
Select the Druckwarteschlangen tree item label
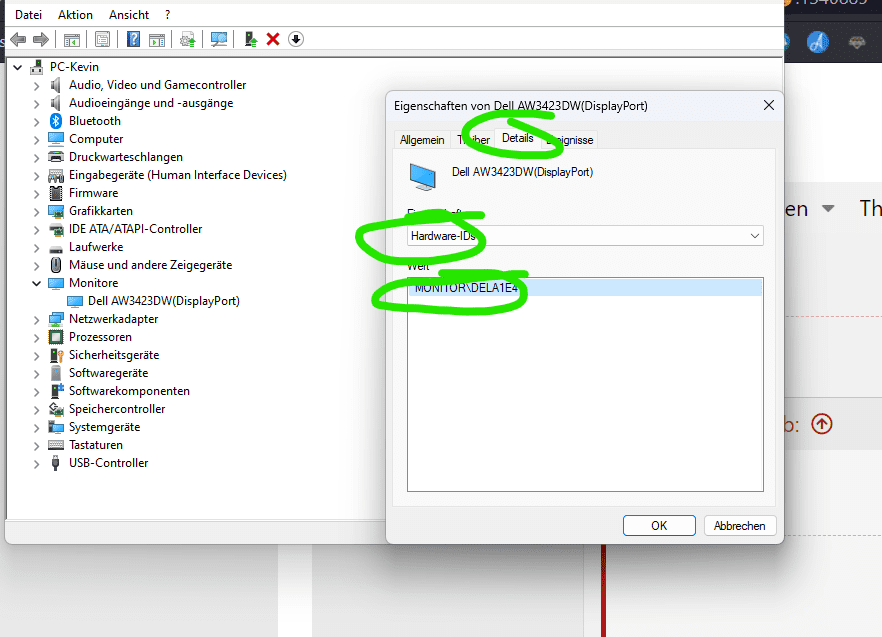[126, 157]
